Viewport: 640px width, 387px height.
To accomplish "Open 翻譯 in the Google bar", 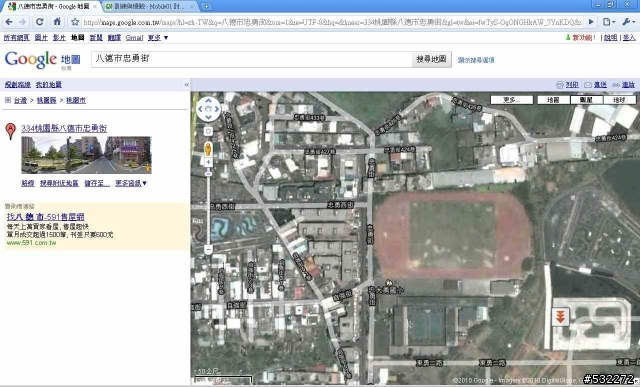I will (114, 38).
